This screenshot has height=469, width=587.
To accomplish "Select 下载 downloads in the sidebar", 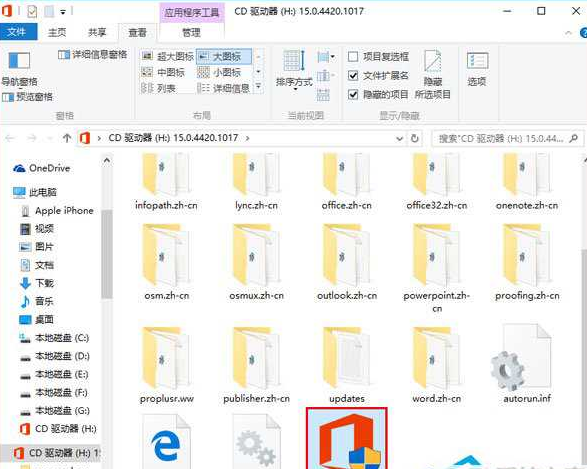I will pyautogui.click(x=37, y=283).
